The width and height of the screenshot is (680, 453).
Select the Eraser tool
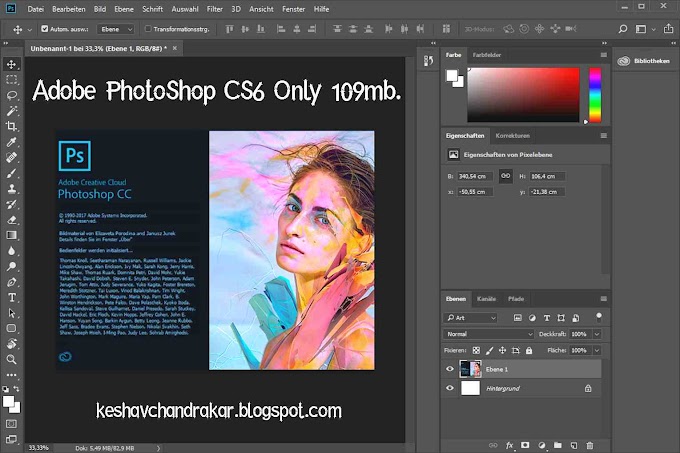pyautogui.click(x=12, y=220)
